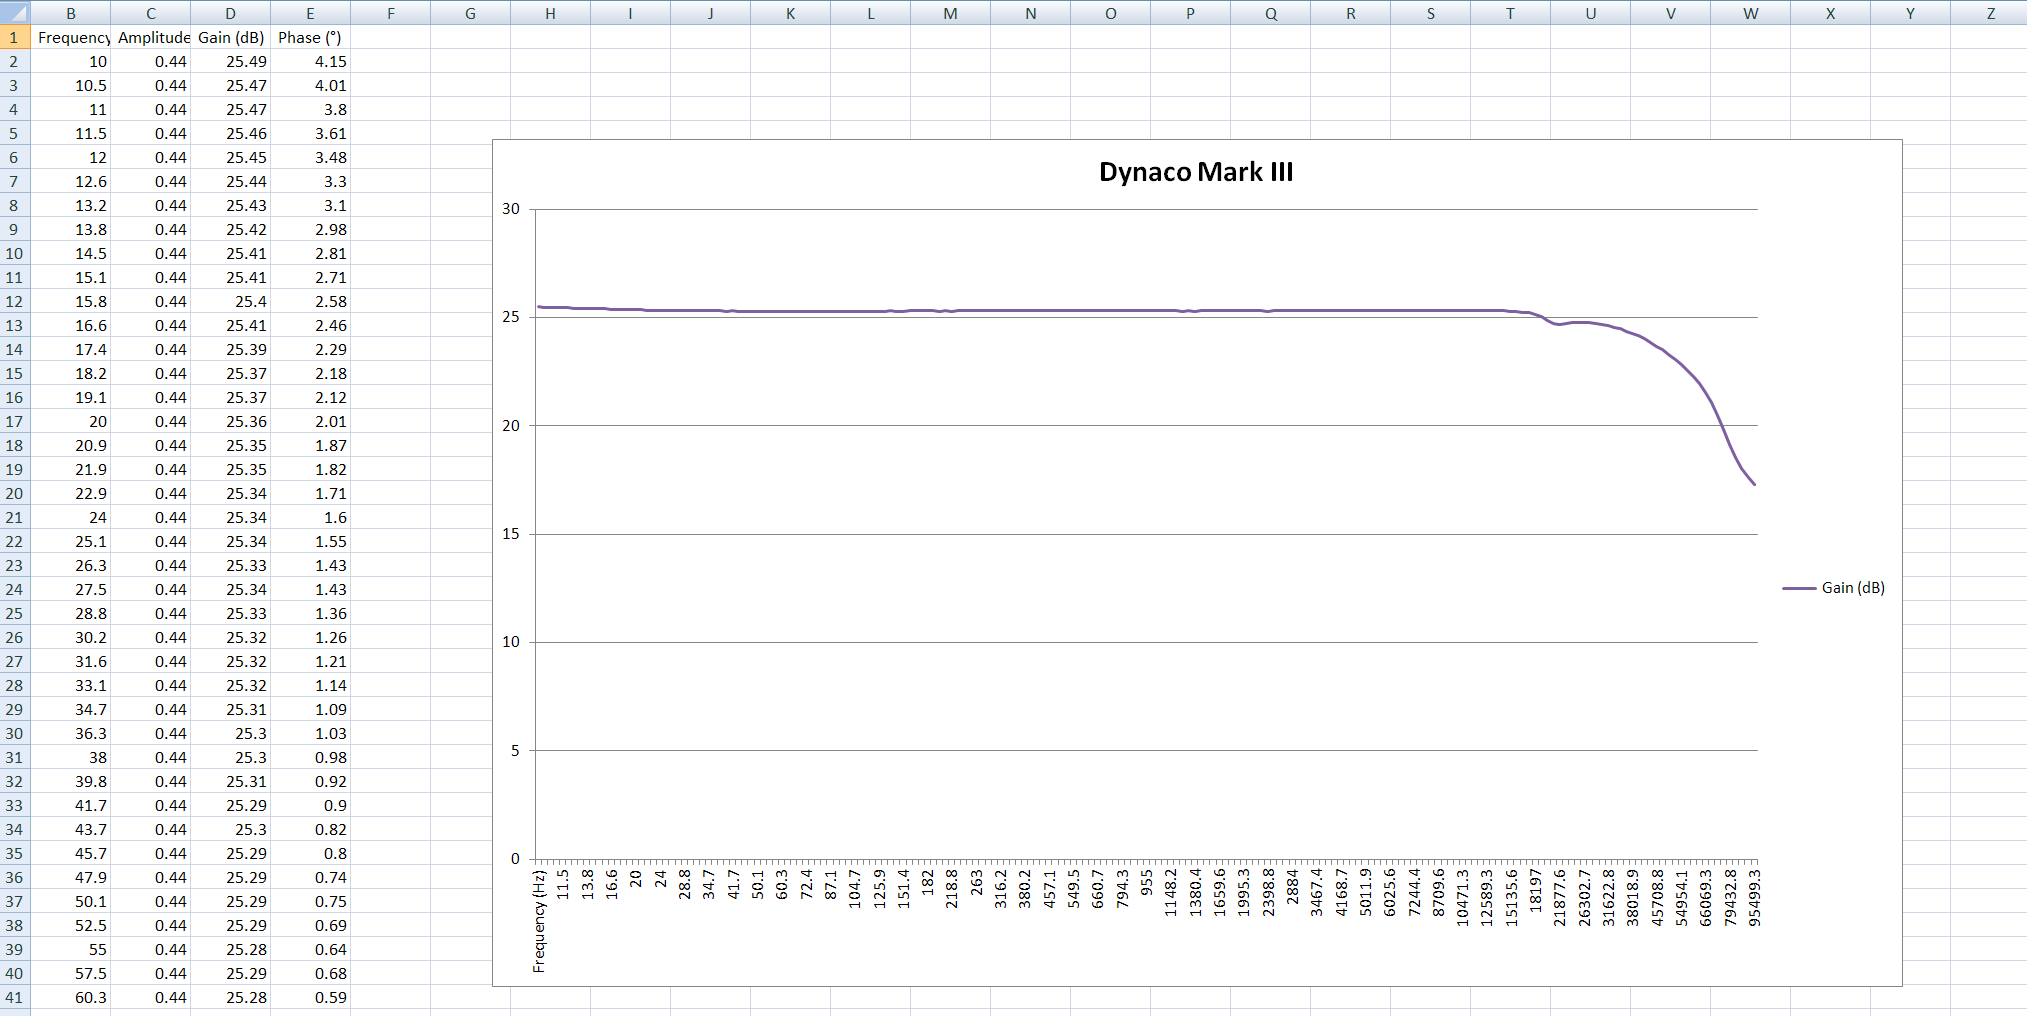Viewport: 2027px width, 1016px height.
Task: Click phase cell 1.55
Action: coord(311,541)
